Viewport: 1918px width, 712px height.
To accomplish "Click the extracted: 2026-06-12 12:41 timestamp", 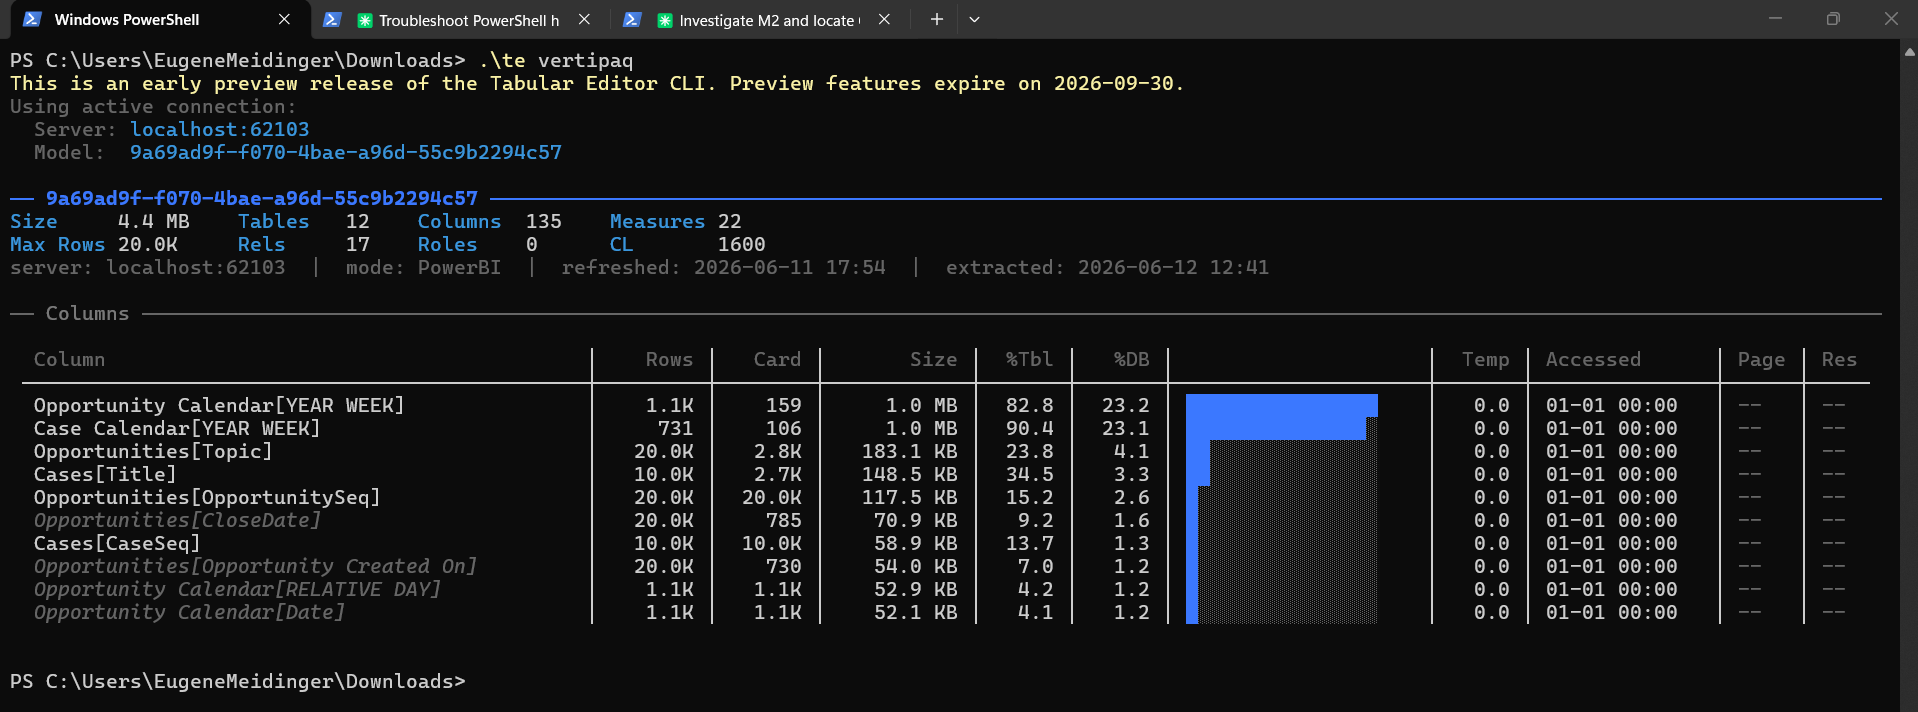I will click(x=1107, y=268).
